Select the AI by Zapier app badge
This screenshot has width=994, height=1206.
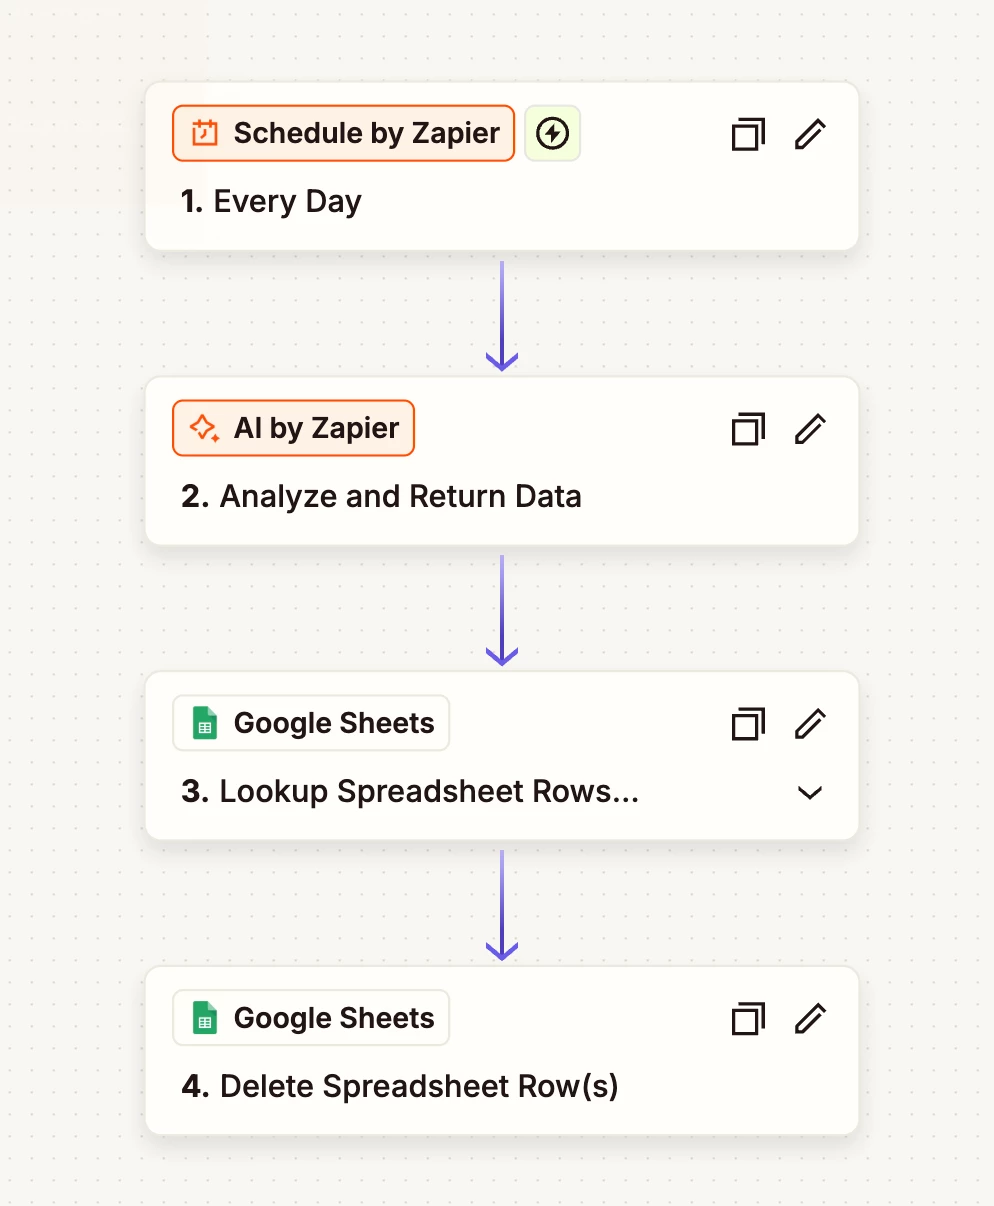click(293, 428)
